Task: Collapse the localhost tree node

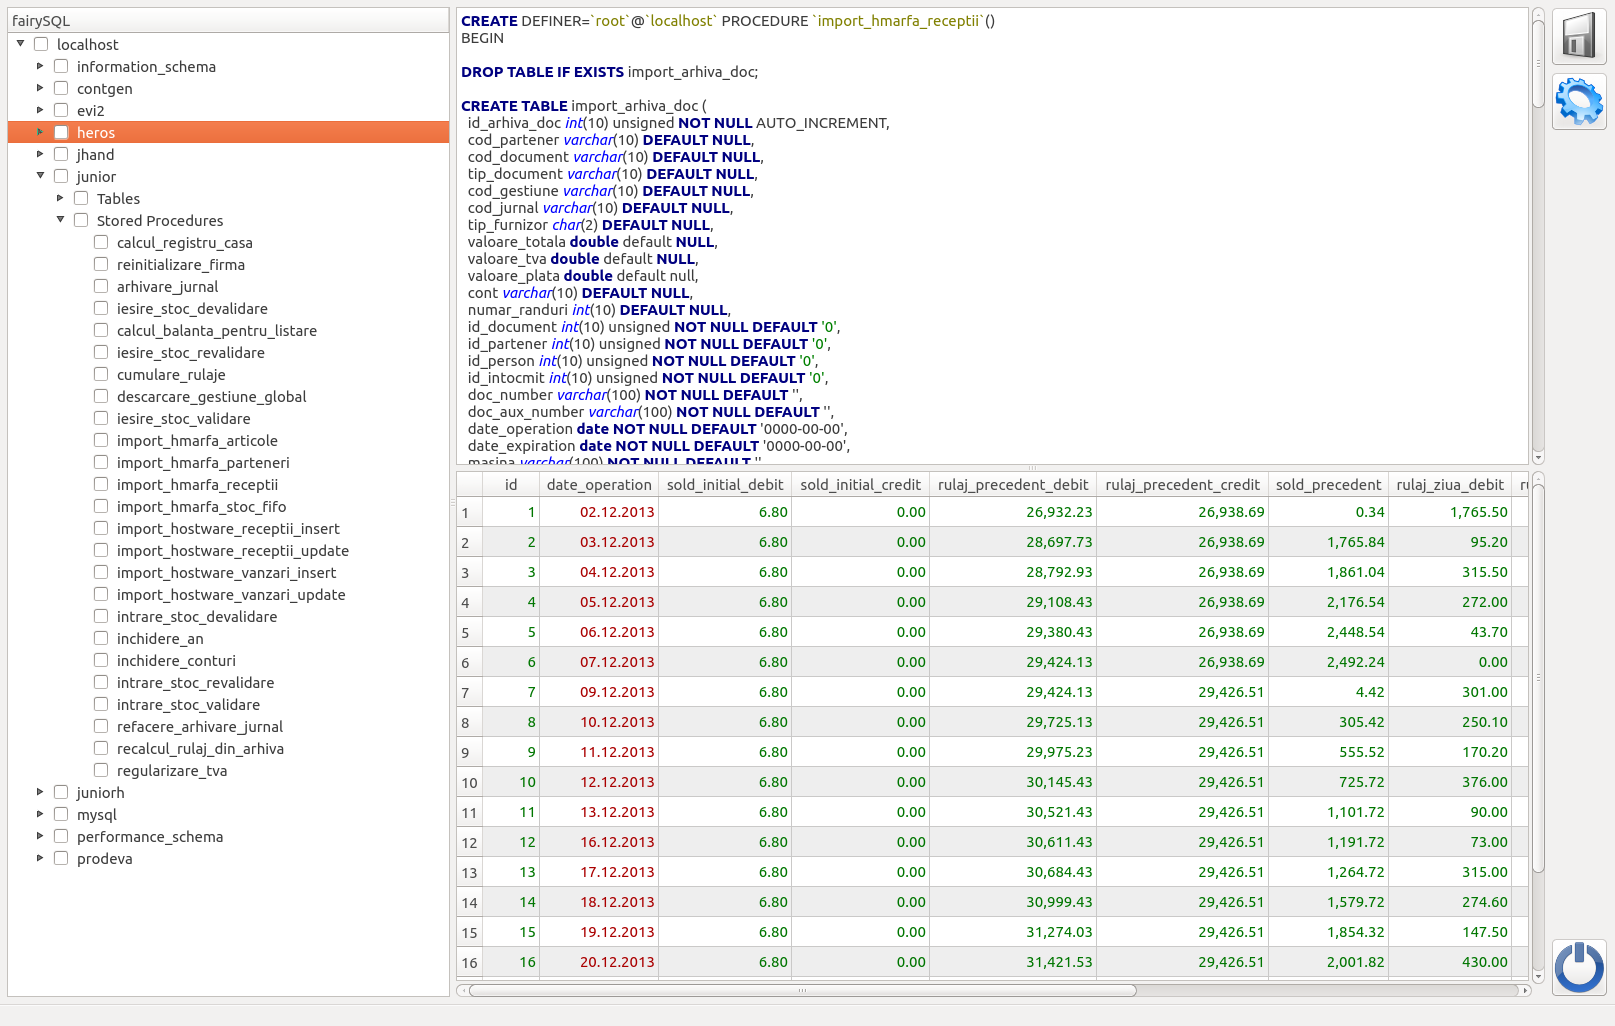Action: [20, 44]
